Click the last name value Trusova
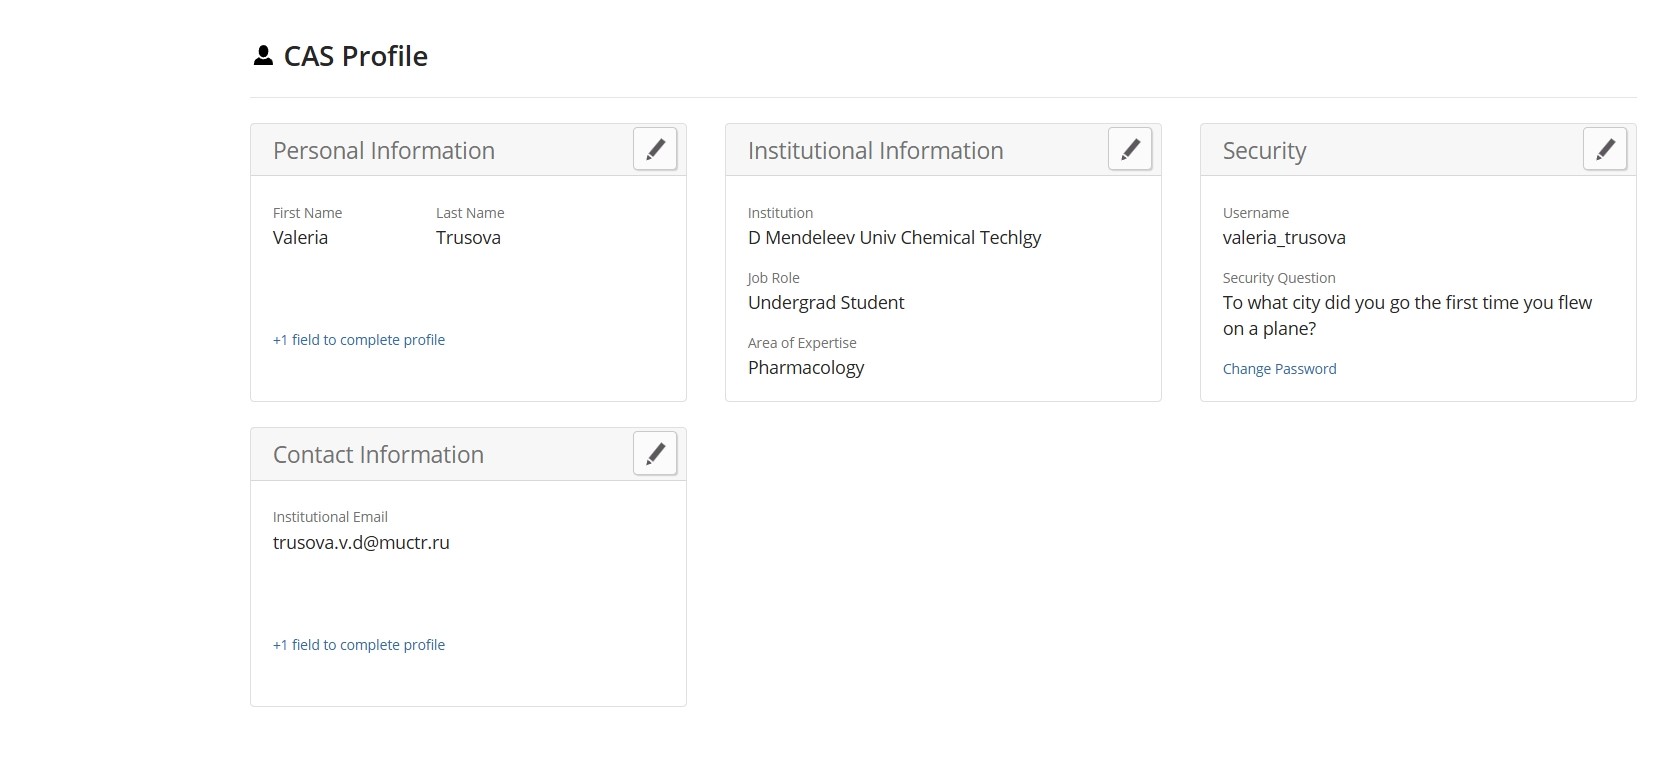Screen dimensions: 1653x771 click(x=468, y=238)
